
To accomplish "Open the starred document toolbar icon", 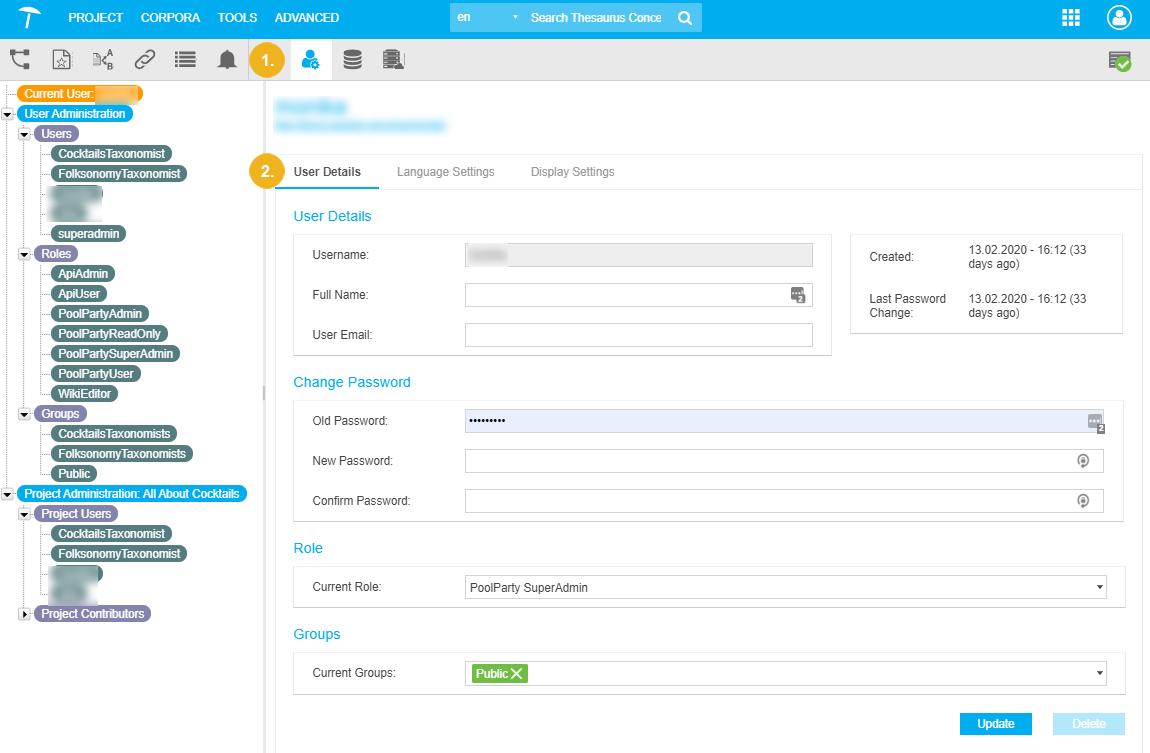I will point(62,59).
